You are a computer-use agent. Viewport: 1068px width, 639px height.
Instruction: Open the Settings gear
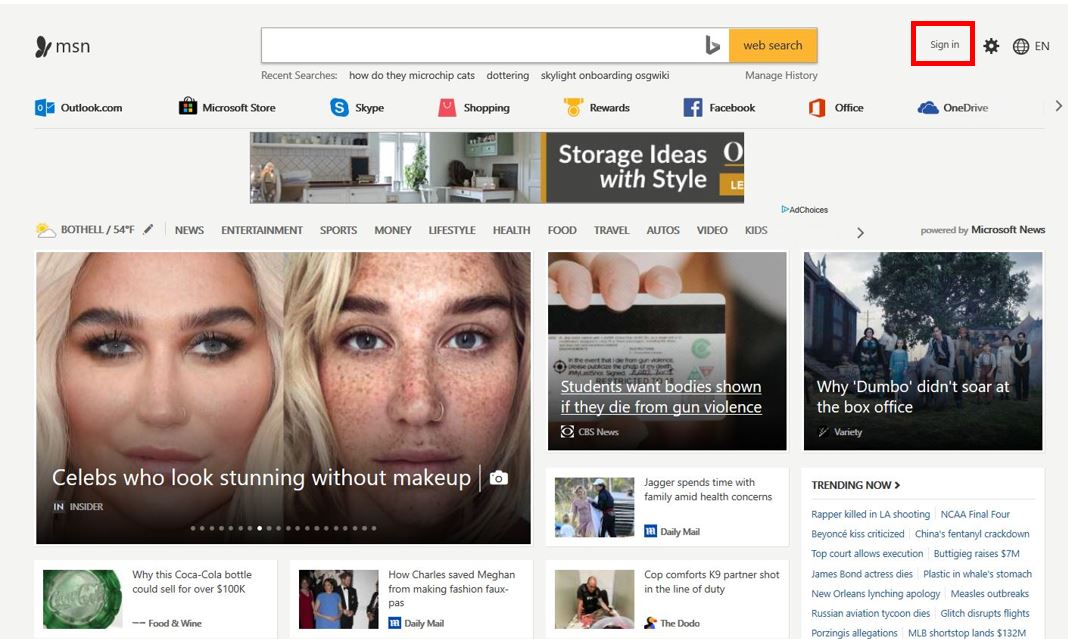(990, 45)
